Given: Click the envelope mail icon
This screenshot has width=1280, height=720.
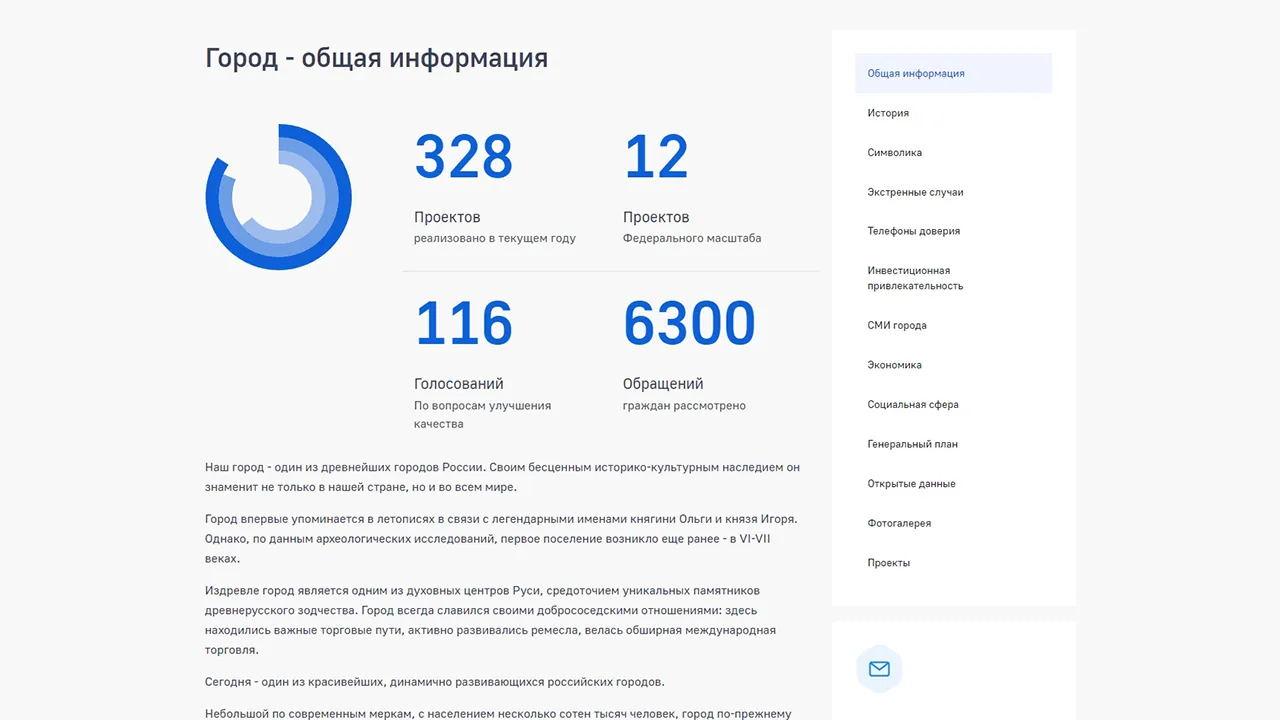Looking at the screenshot, I should pyautogui.click(x=879, y=669).
